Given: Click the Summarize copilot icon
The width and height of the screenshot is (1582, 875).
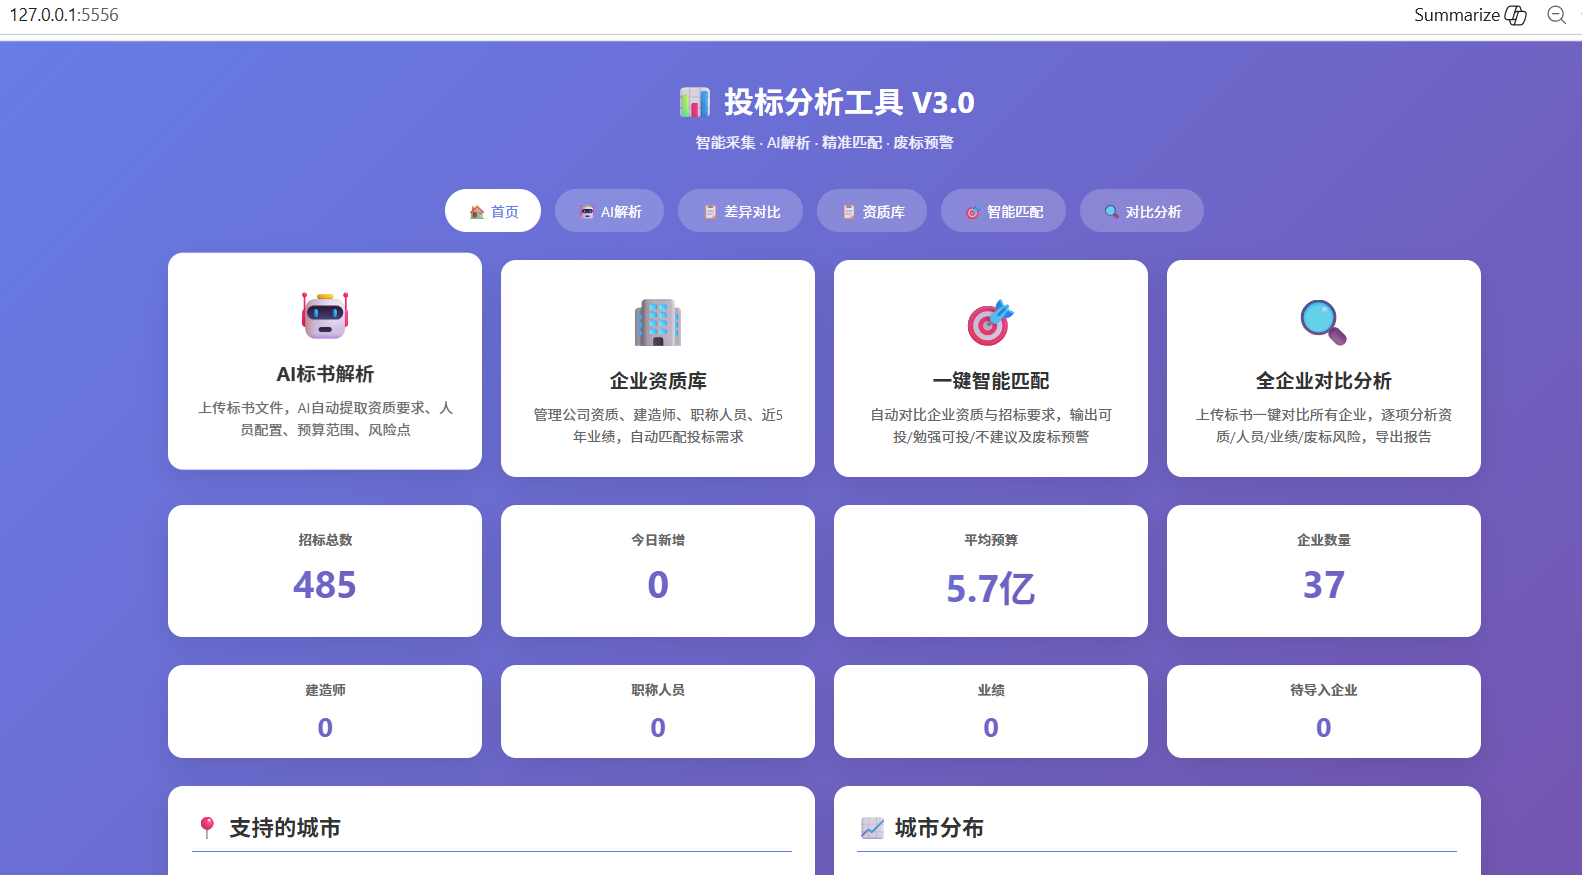Looking at the screenshot, I should click(1516, 15).
